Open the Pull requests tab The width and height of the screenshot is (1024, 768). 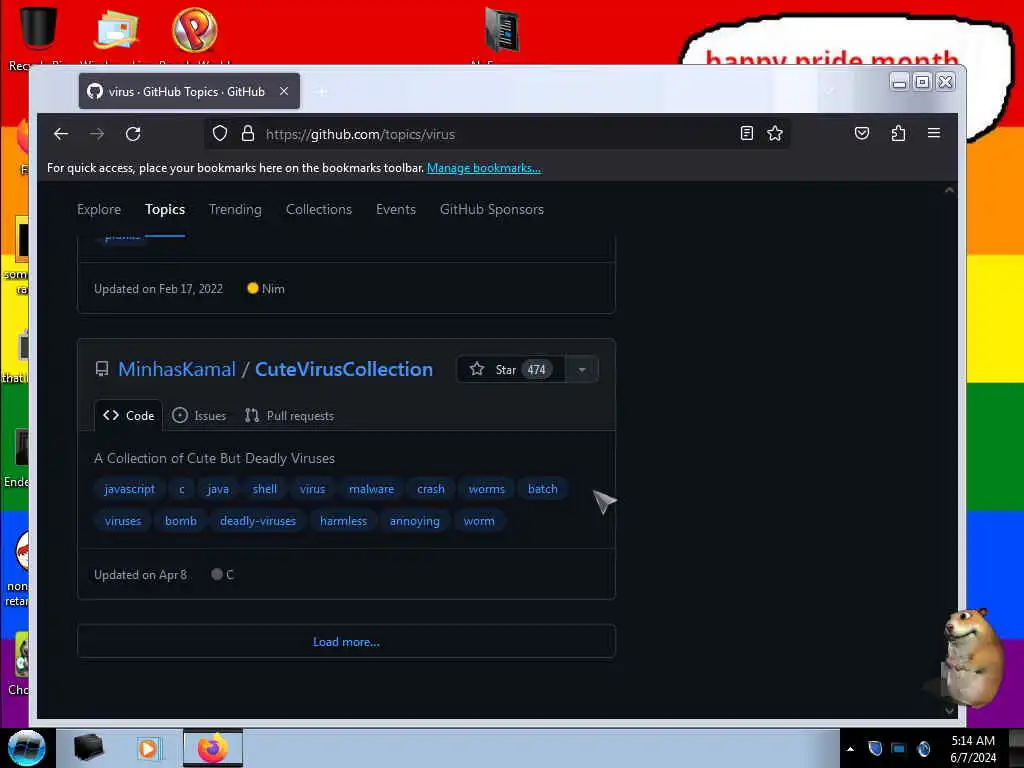pos(289,415)
